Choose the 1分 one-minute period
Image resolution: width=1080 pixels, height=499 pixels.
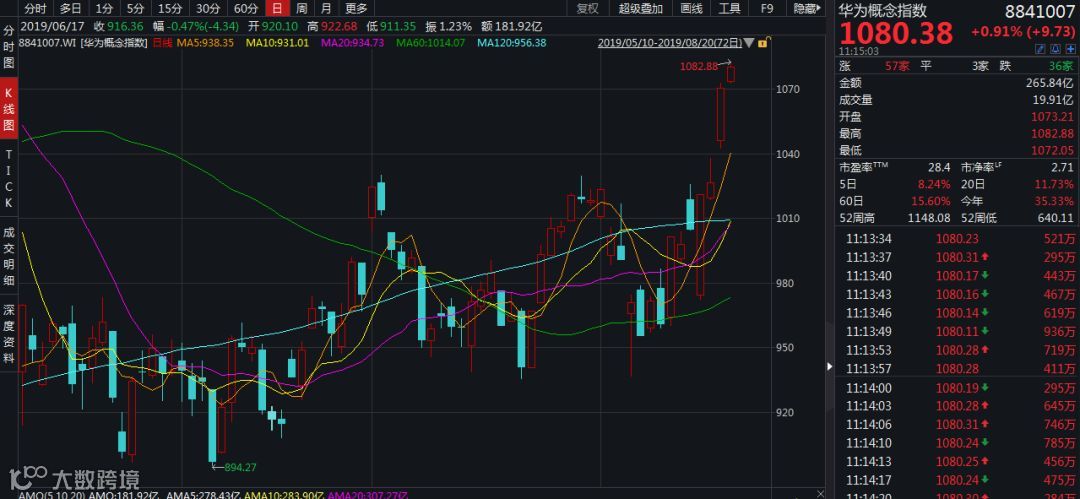(103, 9)
